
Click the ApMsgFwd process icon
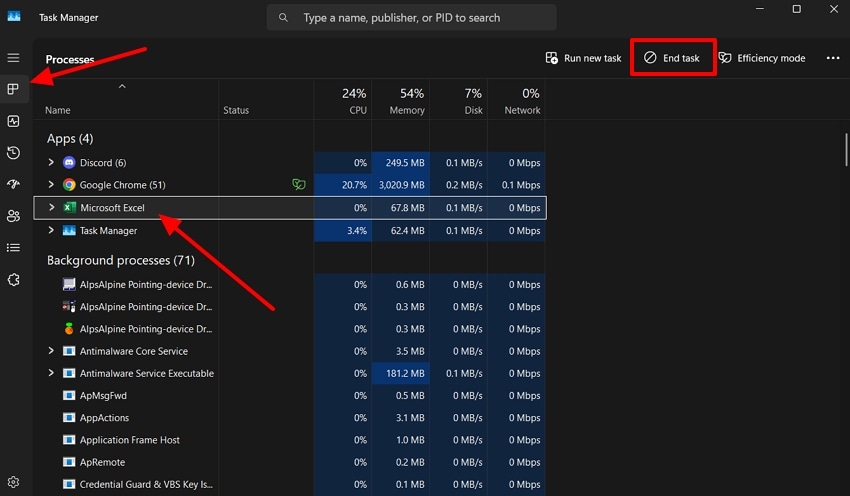69,396
